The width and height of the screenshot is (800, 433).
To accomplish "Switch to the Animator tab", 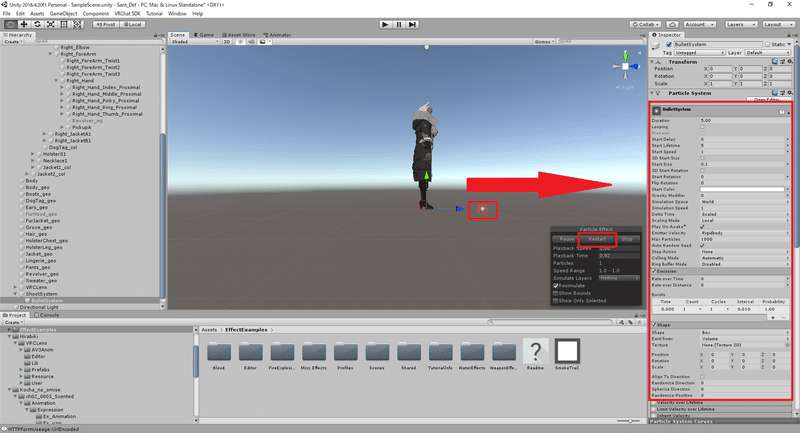I will [277, 35].
